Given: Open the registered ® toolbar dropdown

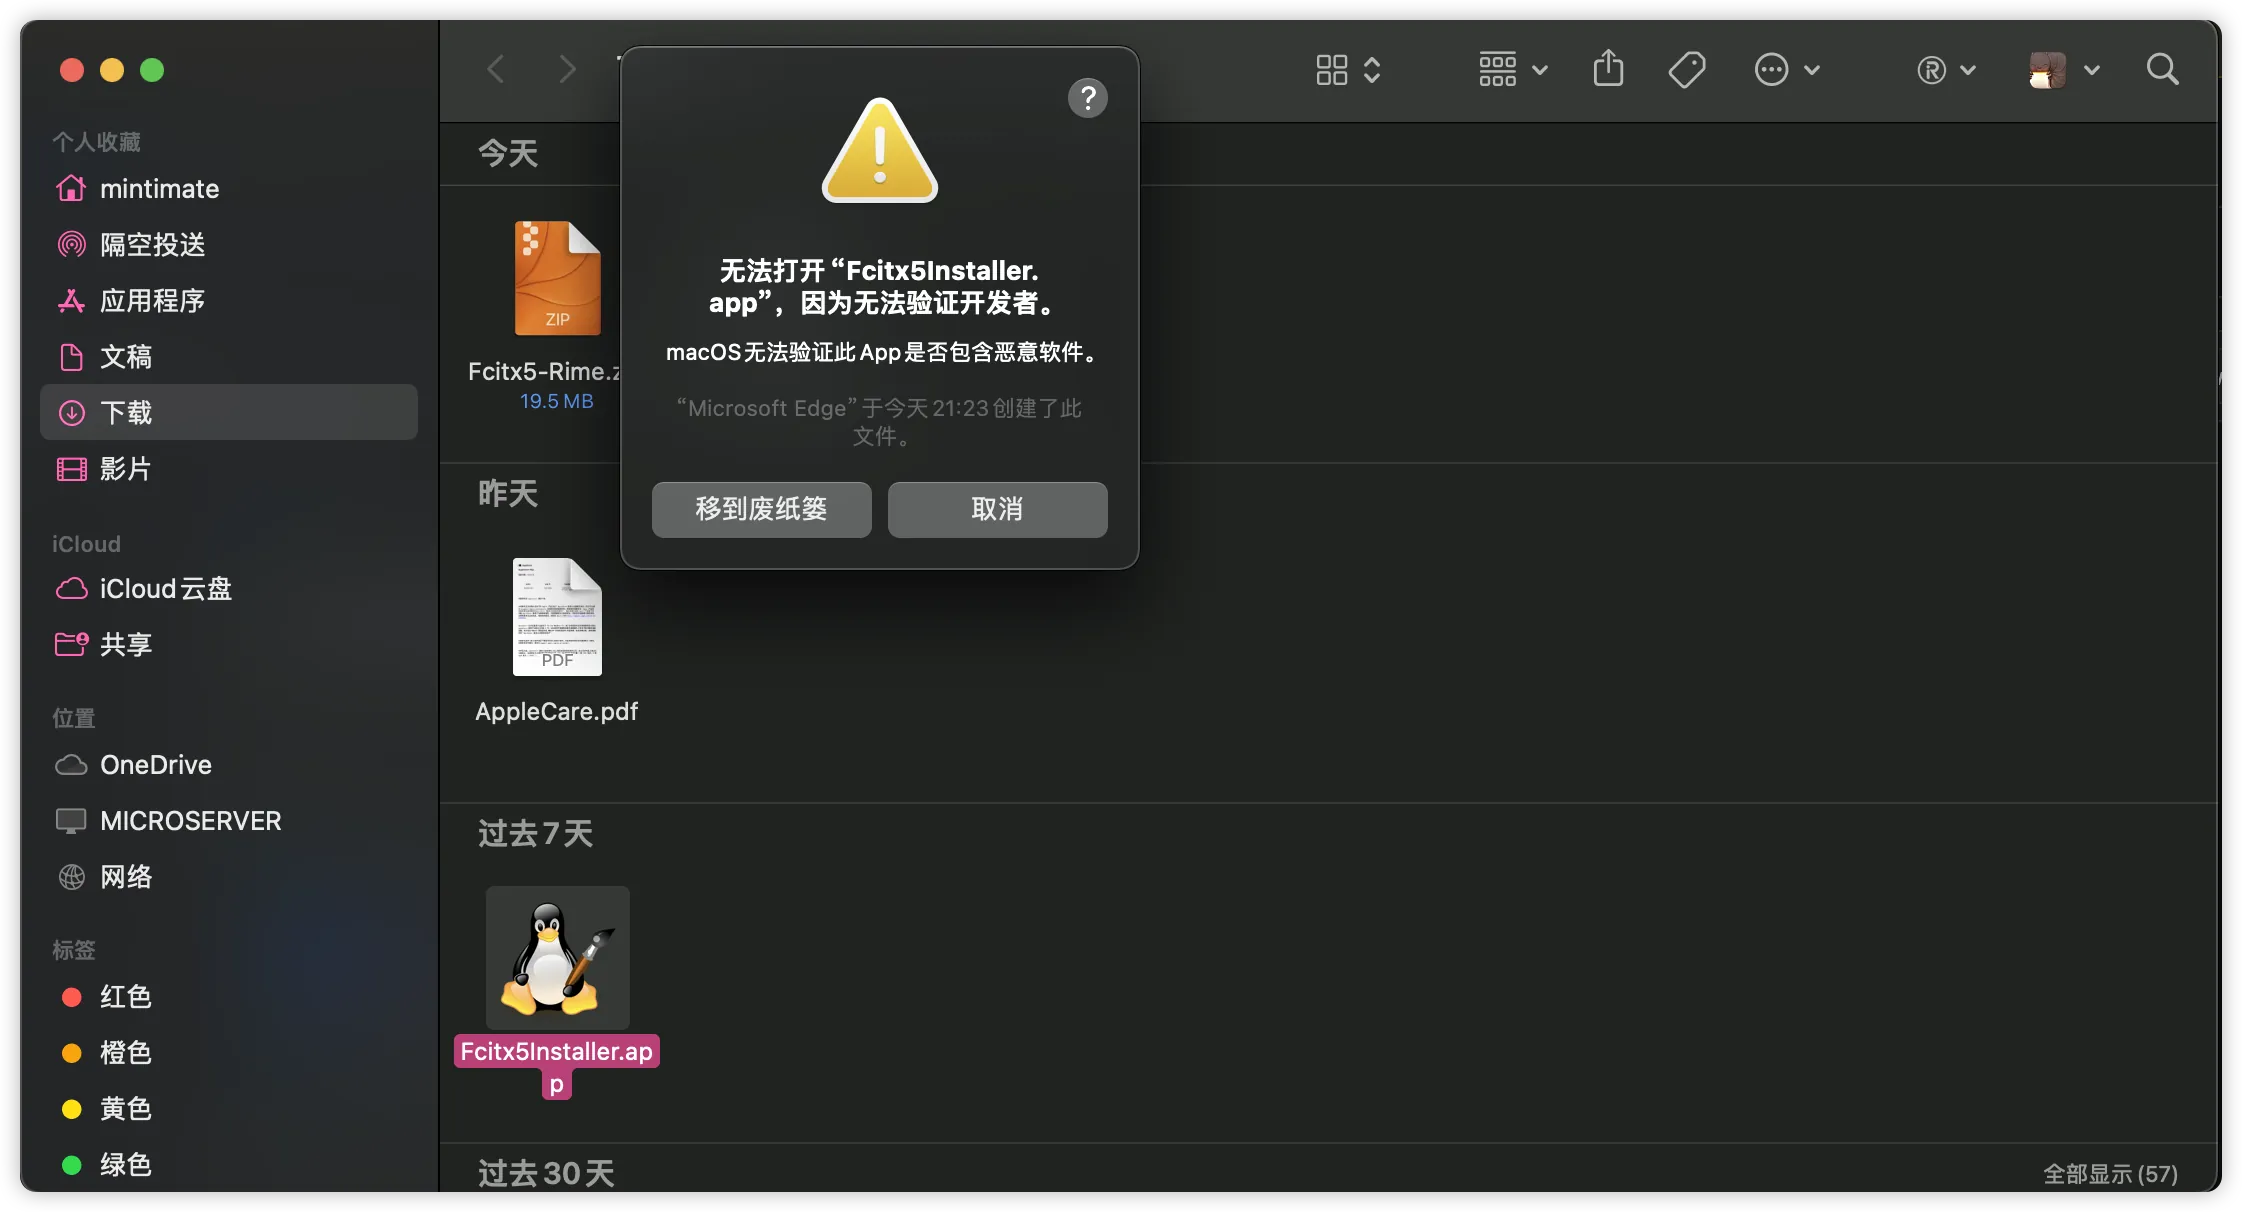Looking at the screenshot, I should pyautogui.click(x=1946, y=70).
